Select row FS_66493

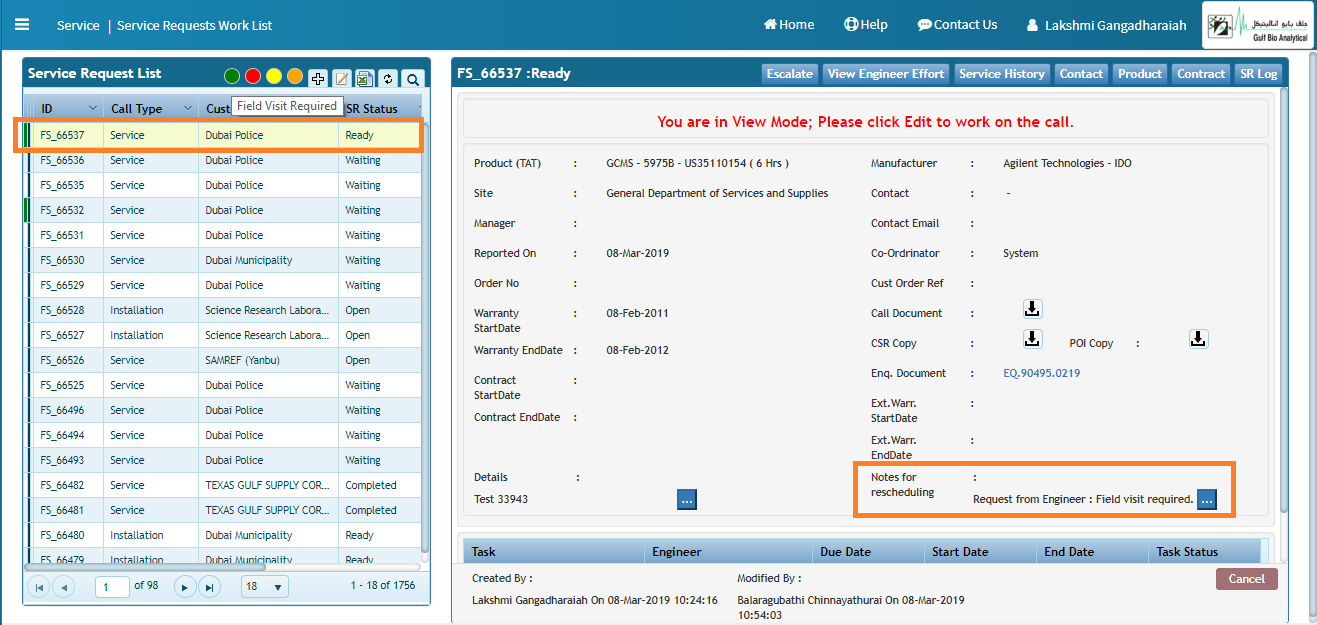coord(222,460)
